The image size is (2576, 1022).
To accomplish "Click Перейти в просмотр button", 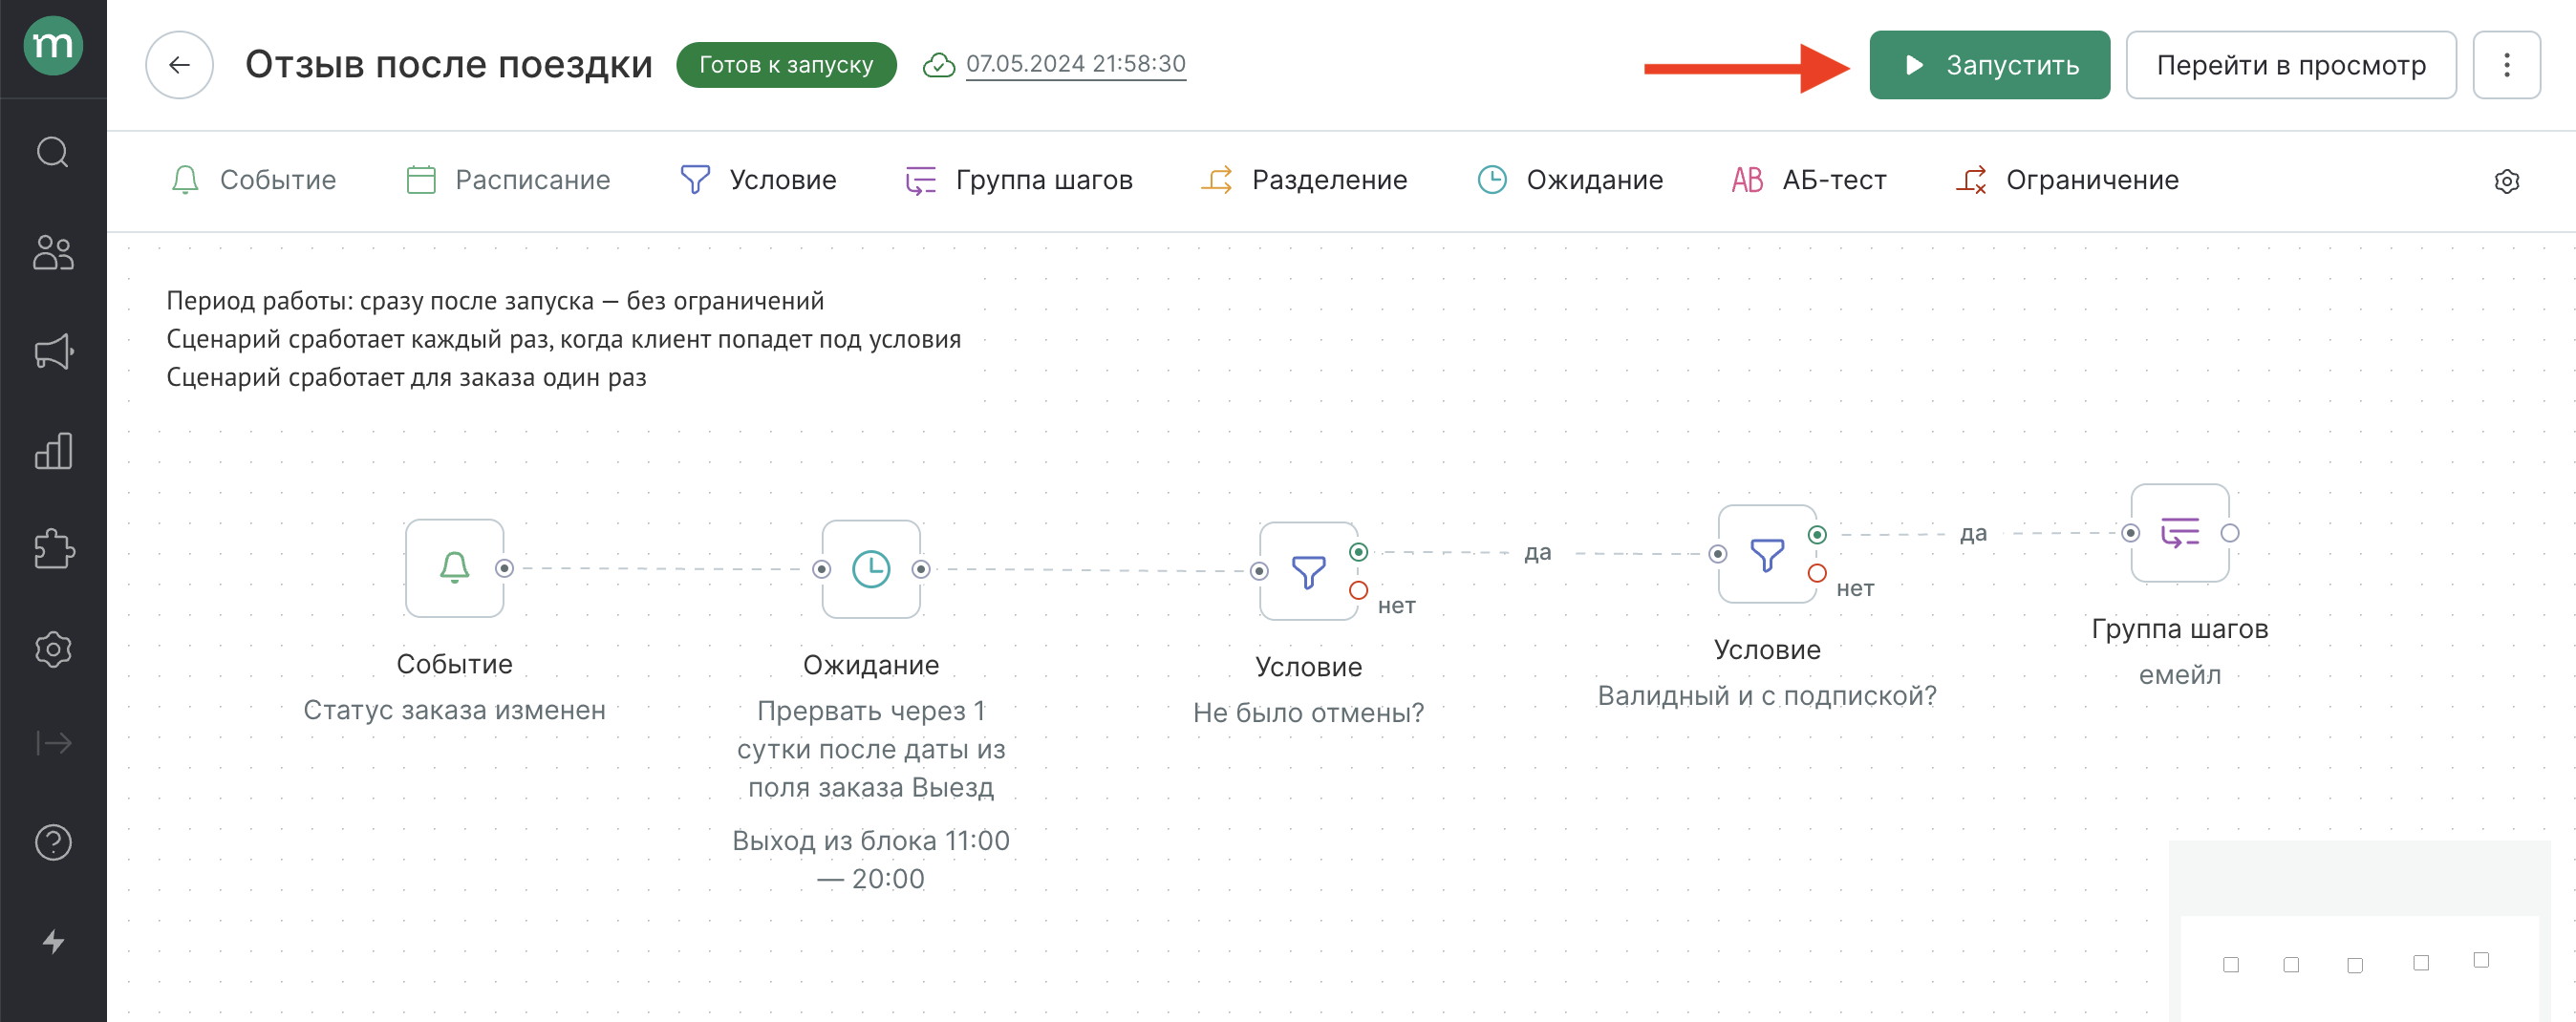I will pos(2290,65).
